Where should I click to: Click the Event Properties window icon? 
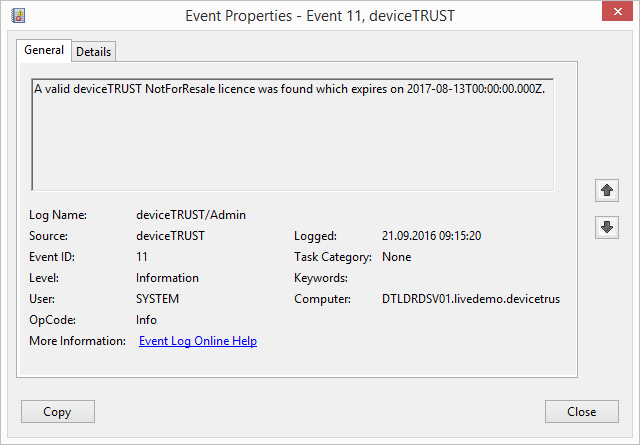18,15
